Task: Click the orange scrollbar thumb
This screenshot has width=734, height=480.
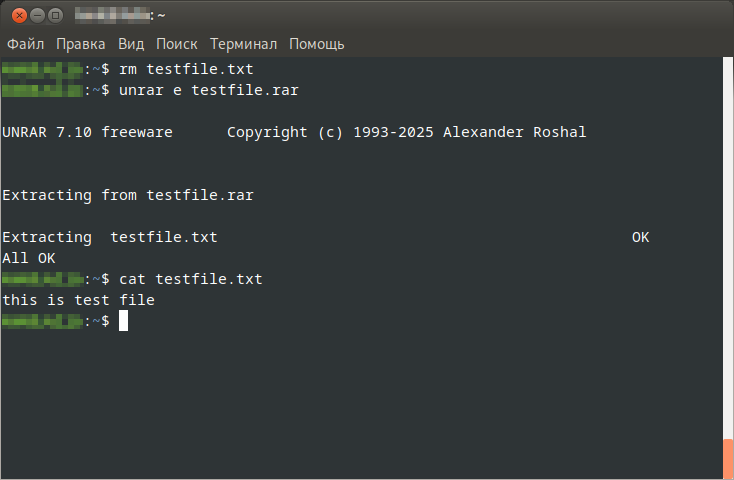Action: click(x=728, y=459)
